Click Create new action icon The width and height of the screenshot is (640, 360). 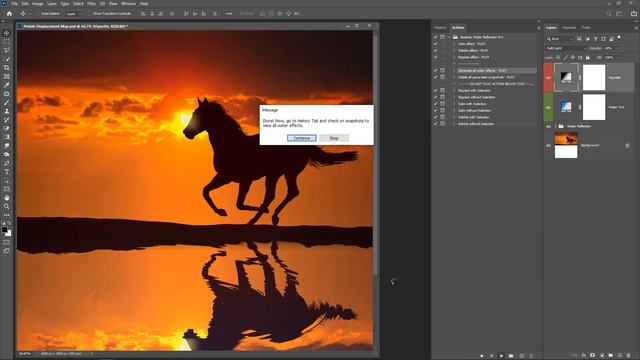click(x=521, y=356)
